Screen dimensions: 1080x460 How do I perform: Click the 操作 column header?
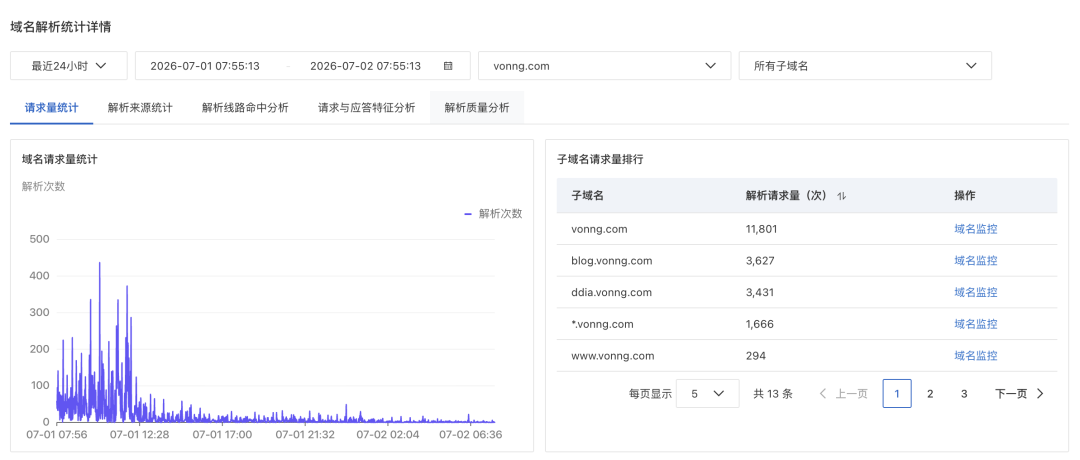[964, 196]
